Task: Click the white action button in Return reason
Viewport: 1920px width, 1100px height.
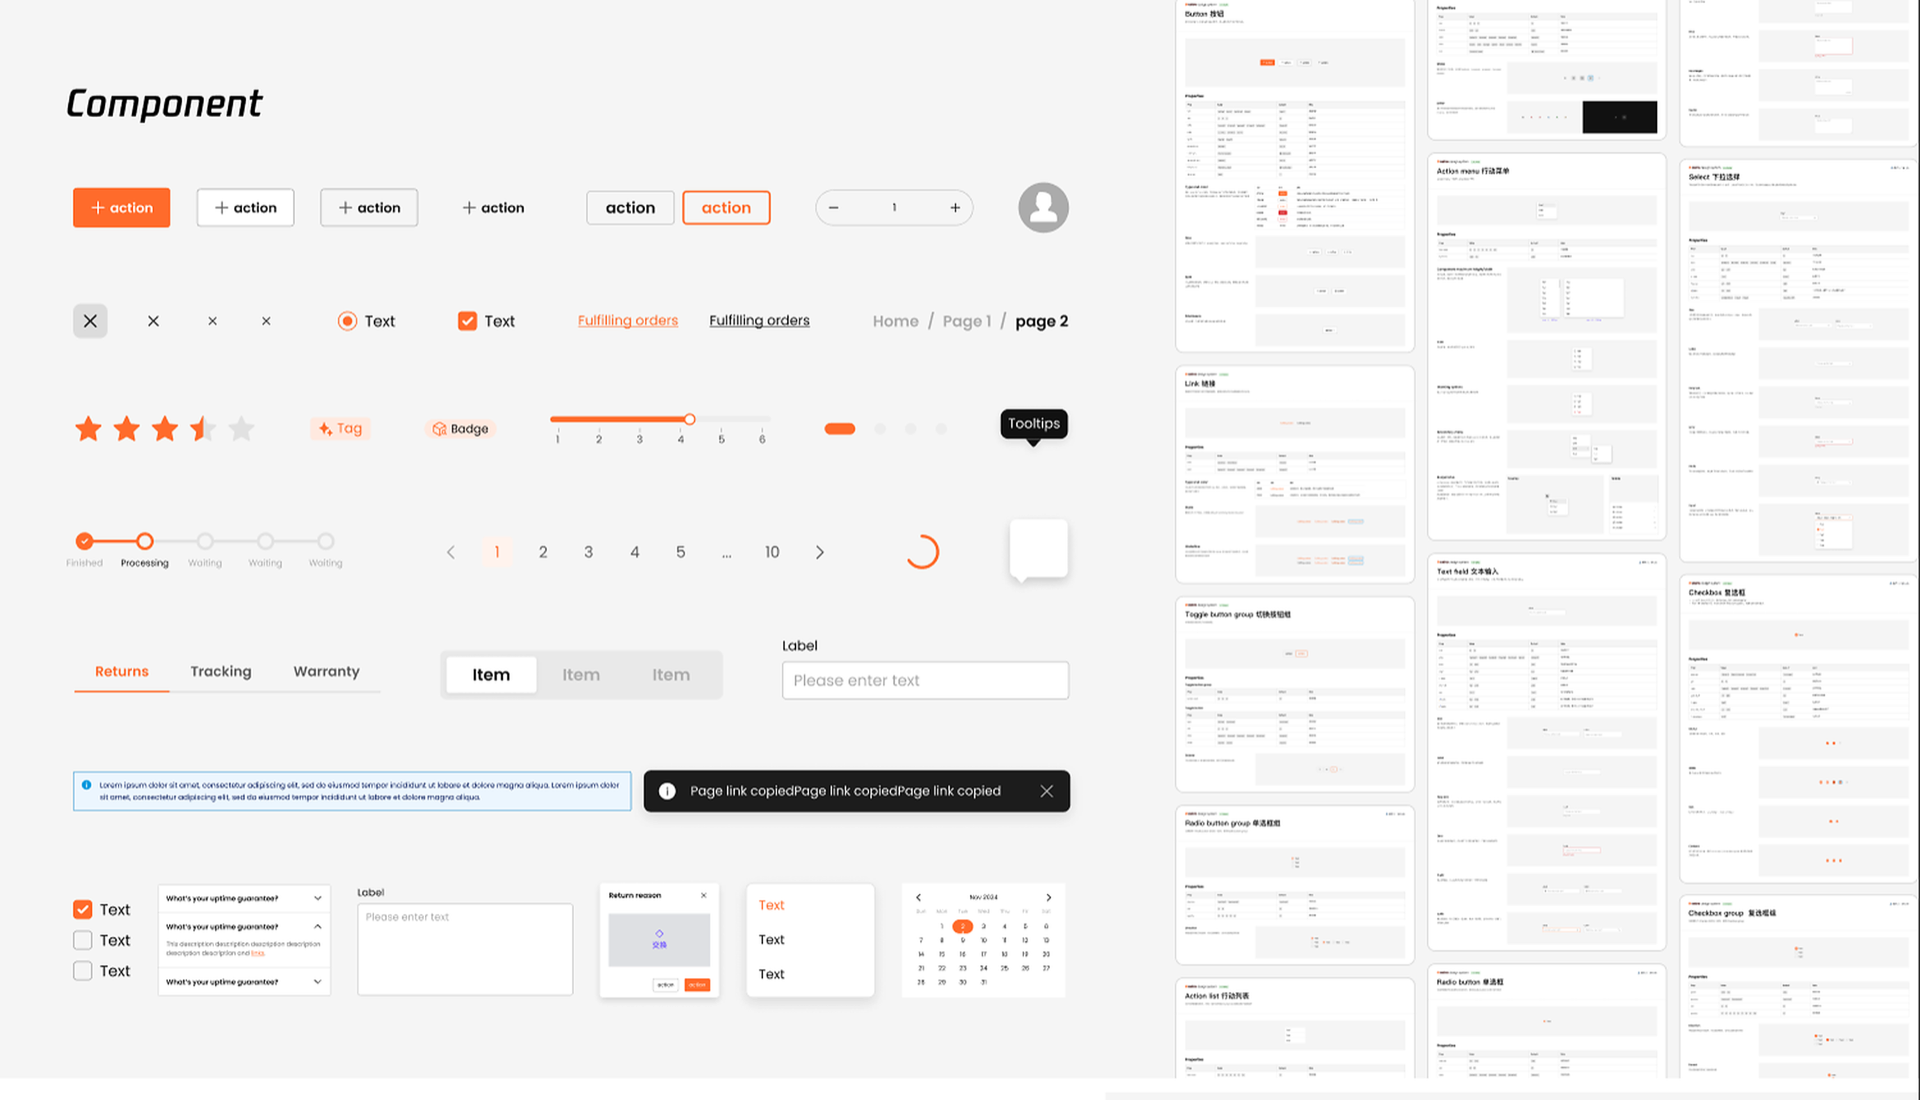Action: [665, 985]
